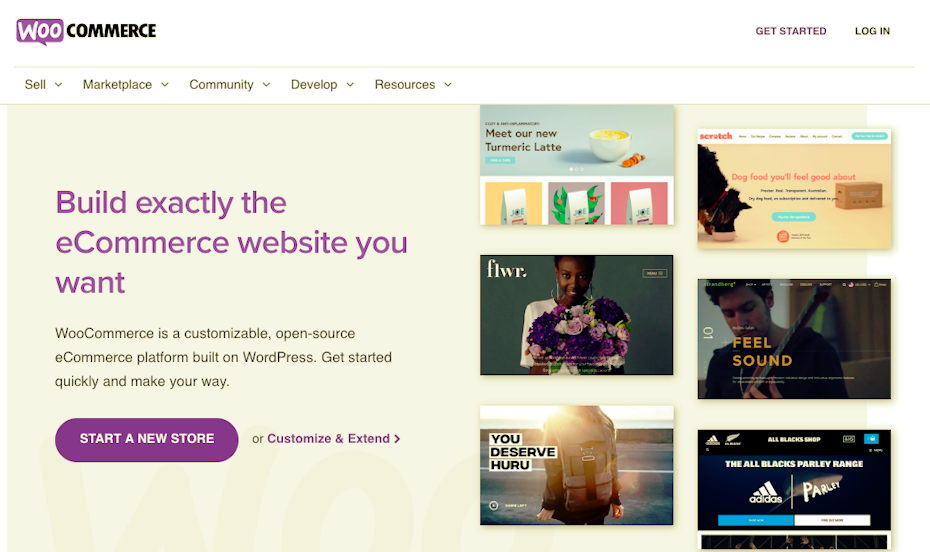This screenshot has height=552, width=930.
Task: Click the play icon on the Huru showcase
Action: [x=494, y=506]
